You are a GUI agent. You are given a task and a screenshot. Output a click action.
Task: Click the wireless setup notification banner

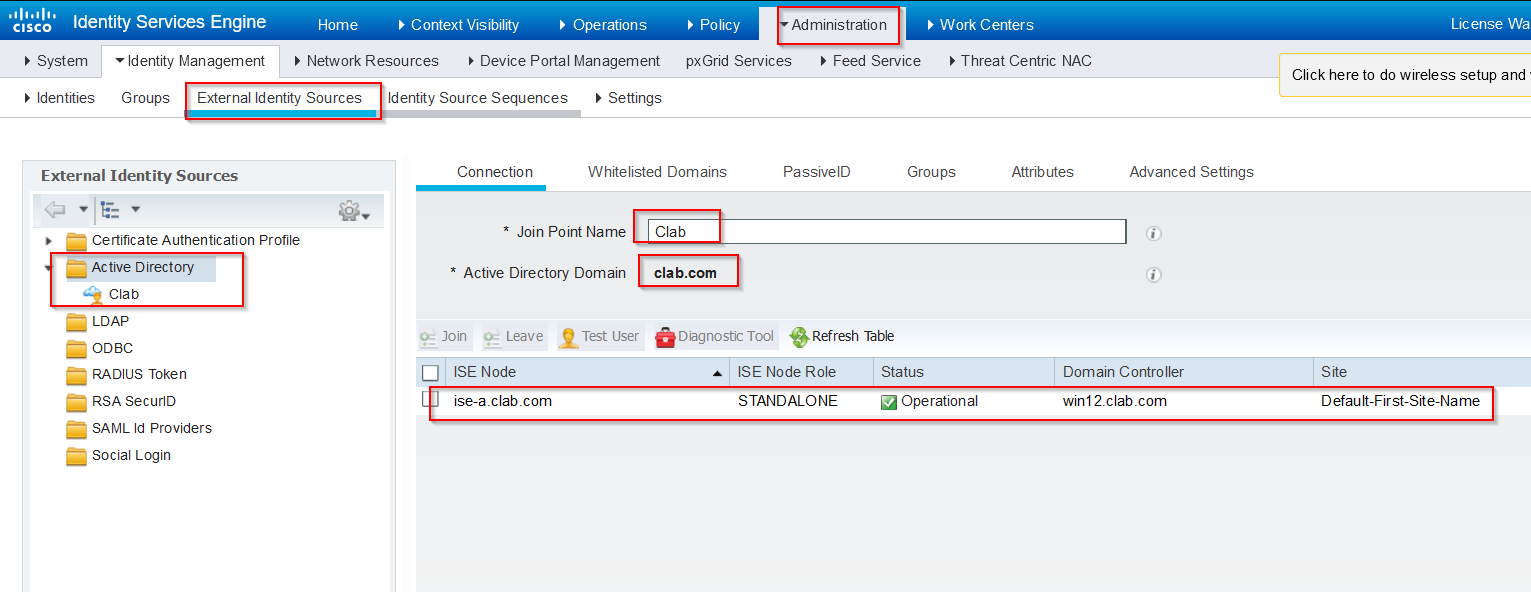coord(1406,75)
